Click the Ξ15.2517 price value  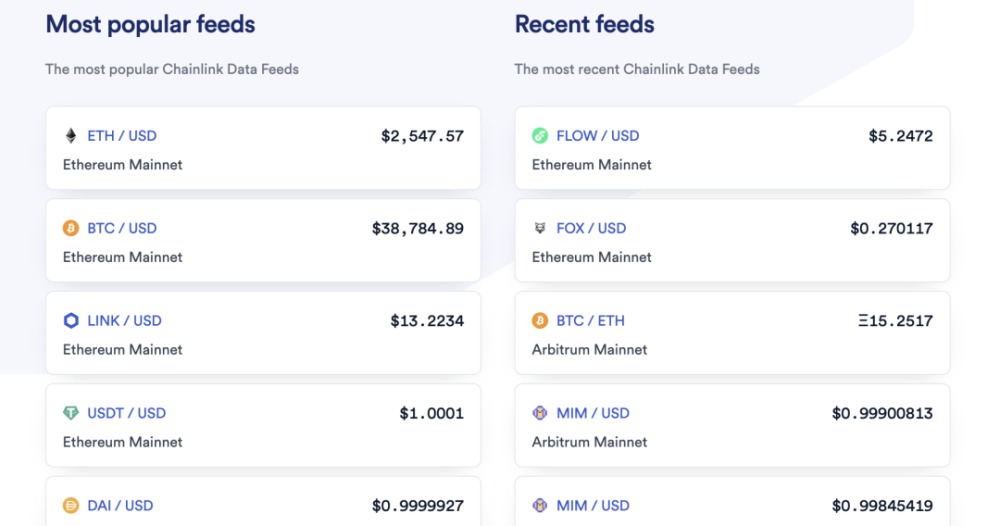(x=895, y=321)
